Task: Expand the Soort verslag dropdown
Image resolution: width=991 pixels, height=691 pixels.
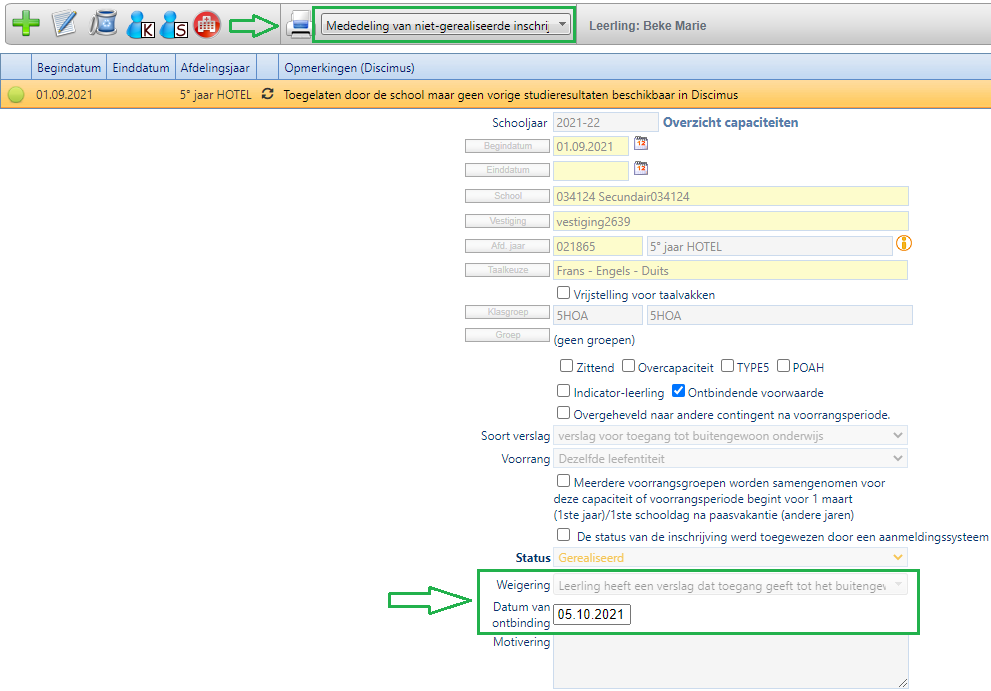Action: point(730,436)
